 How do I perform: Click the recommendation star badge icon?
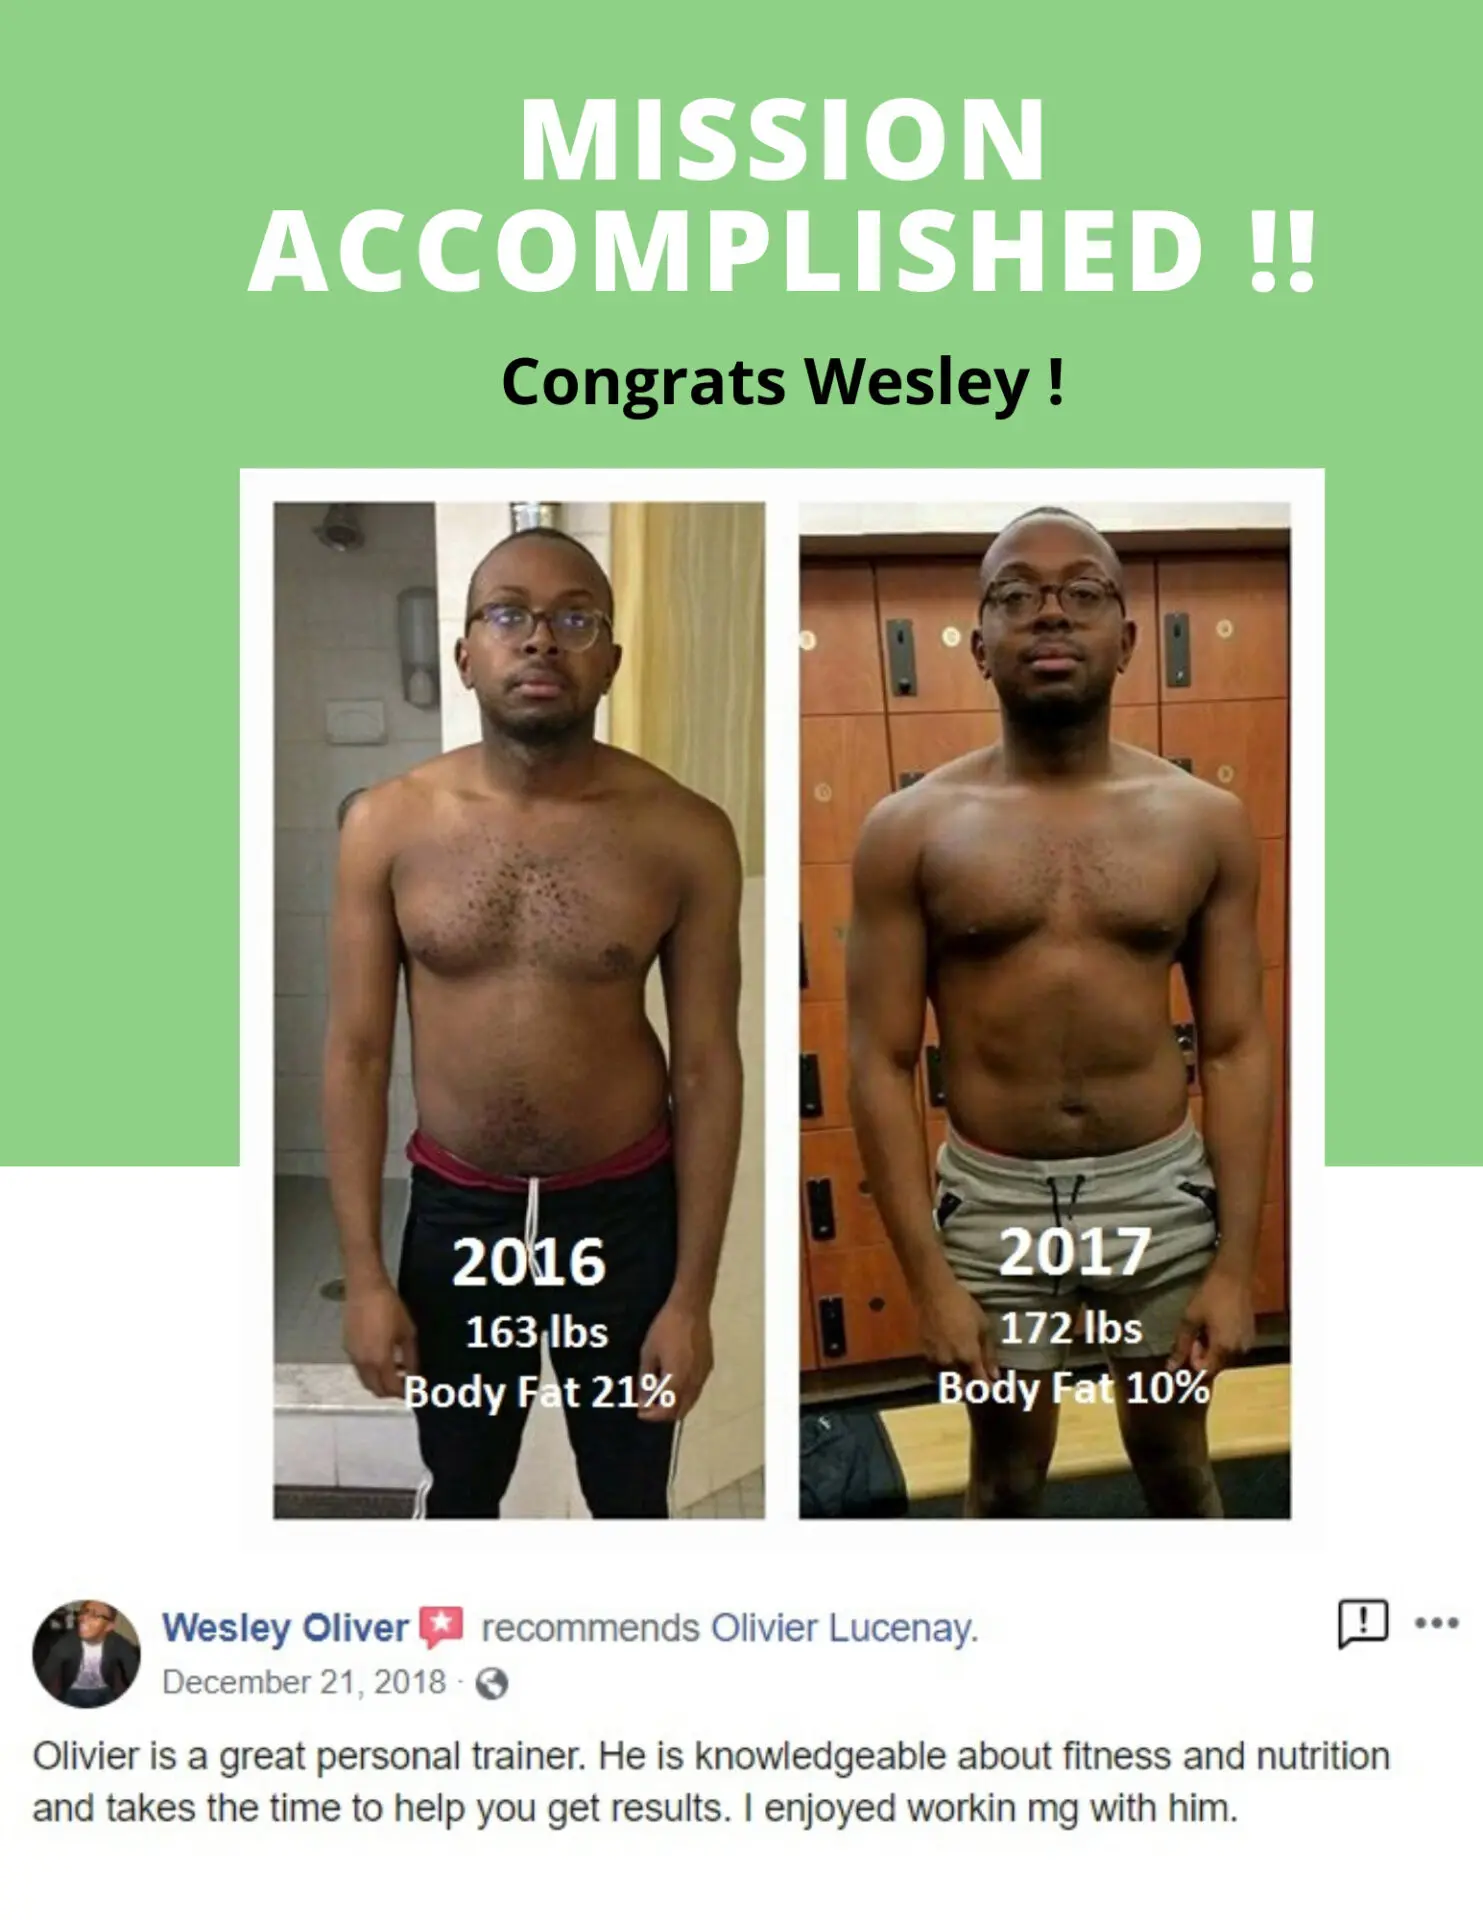[x=441, y=1628]
